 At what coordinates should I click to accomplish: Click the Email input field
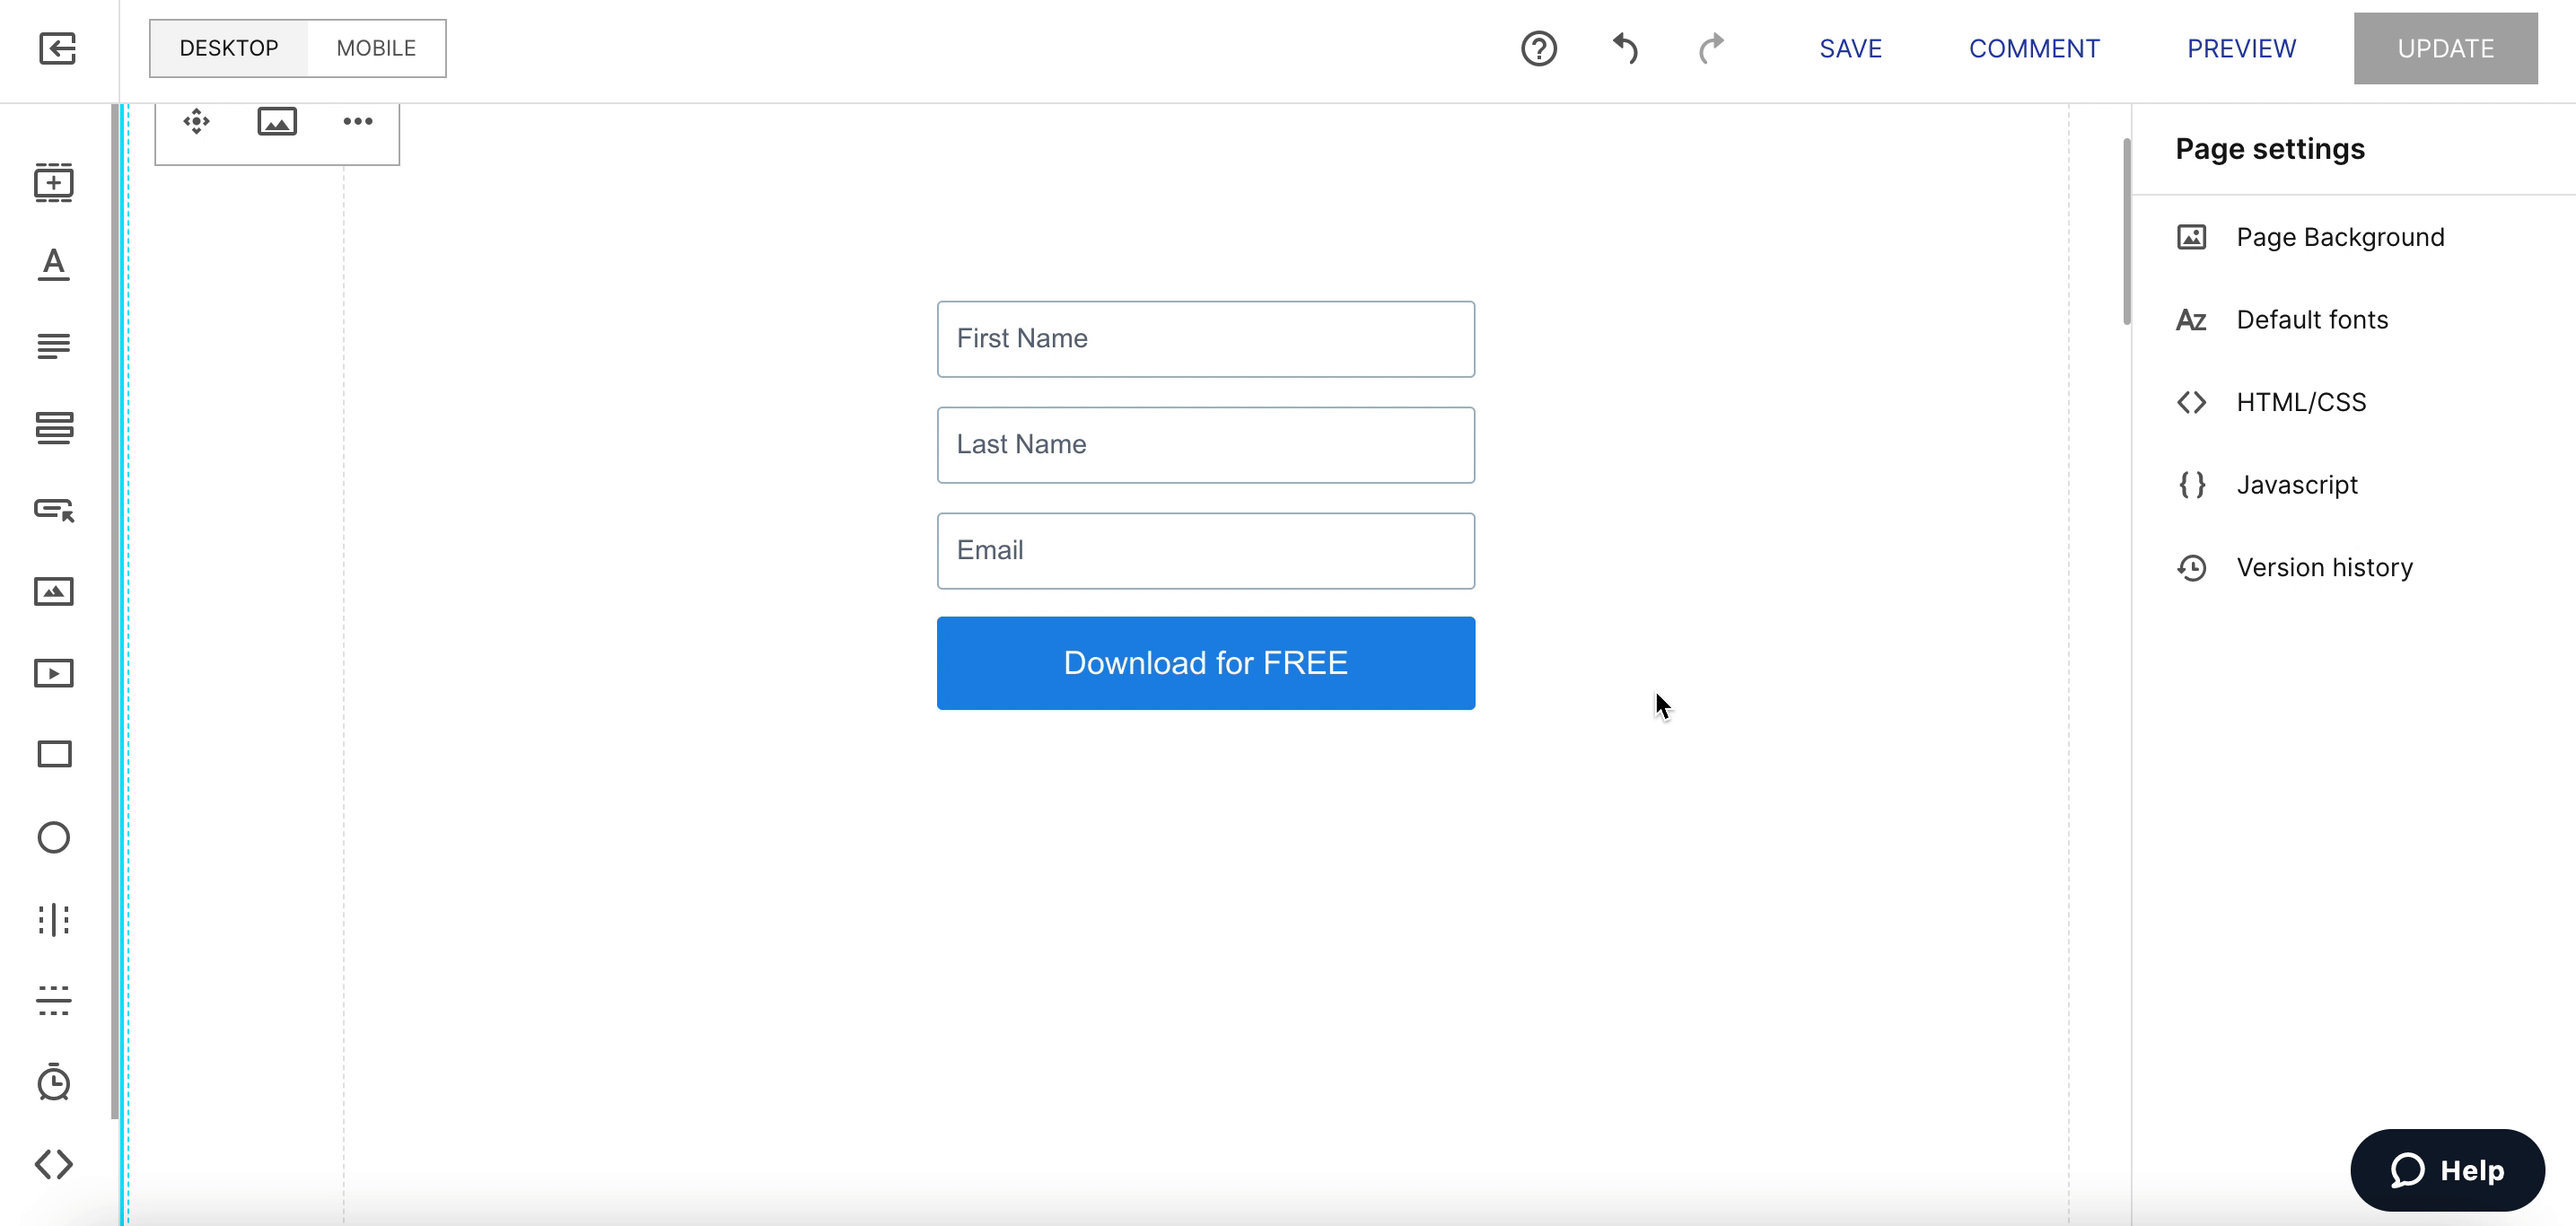point(1205,550)
